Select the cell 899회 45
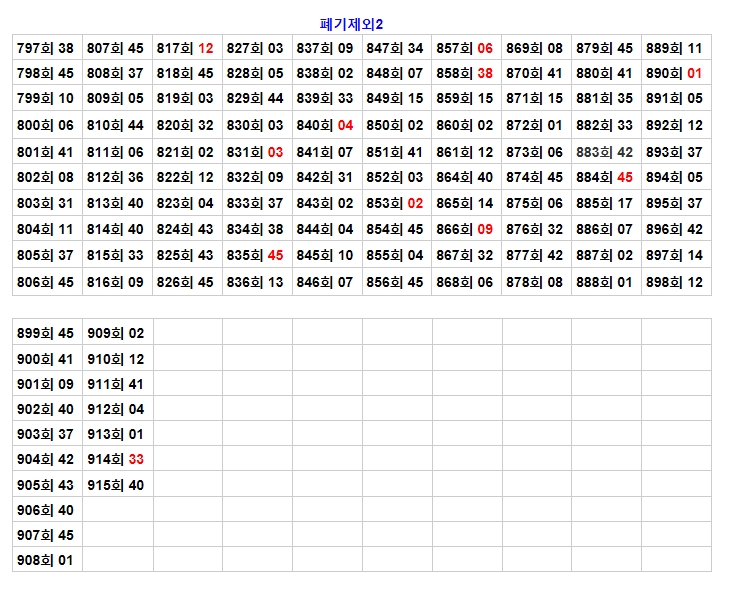The width and height of the screenshot is (741, 603). pyautogui.click(x=46, y=333)
